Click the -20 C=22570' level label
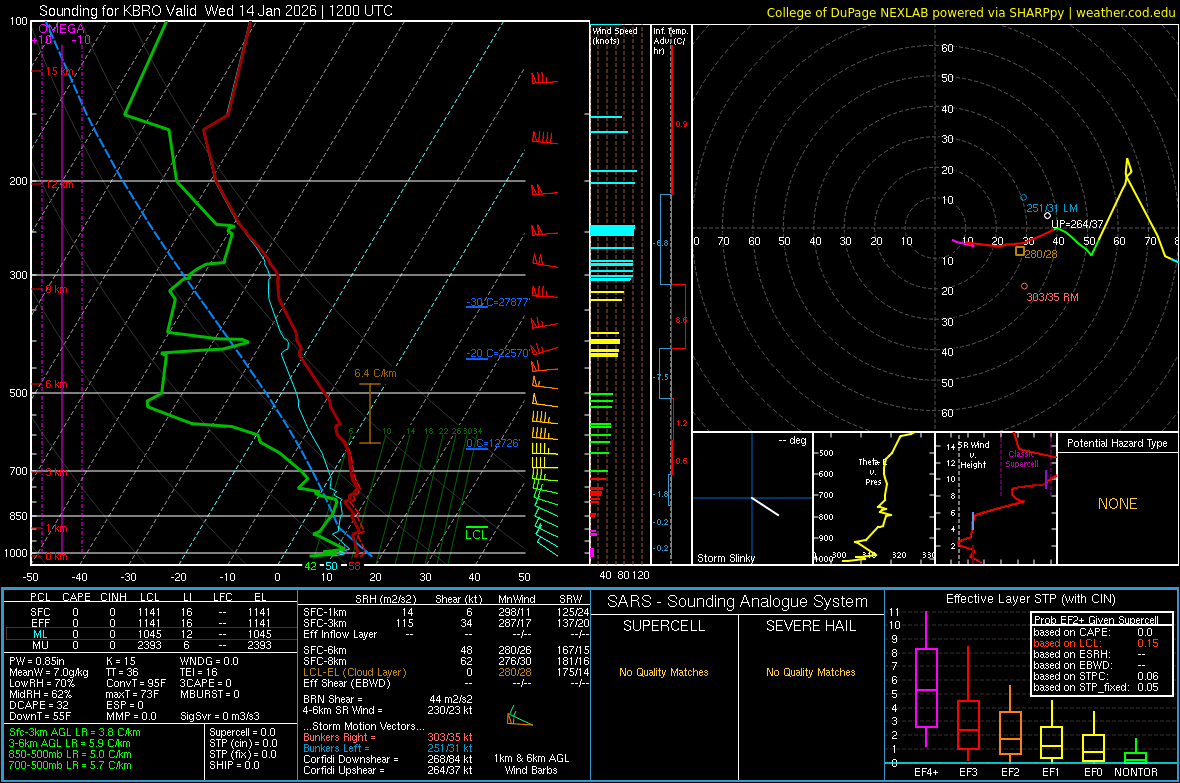Image resolution: width=1180 pixels, height=783 pixels. (498, 352)
